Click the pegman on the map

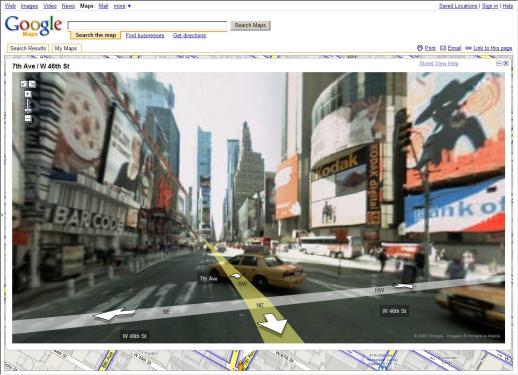241,366
